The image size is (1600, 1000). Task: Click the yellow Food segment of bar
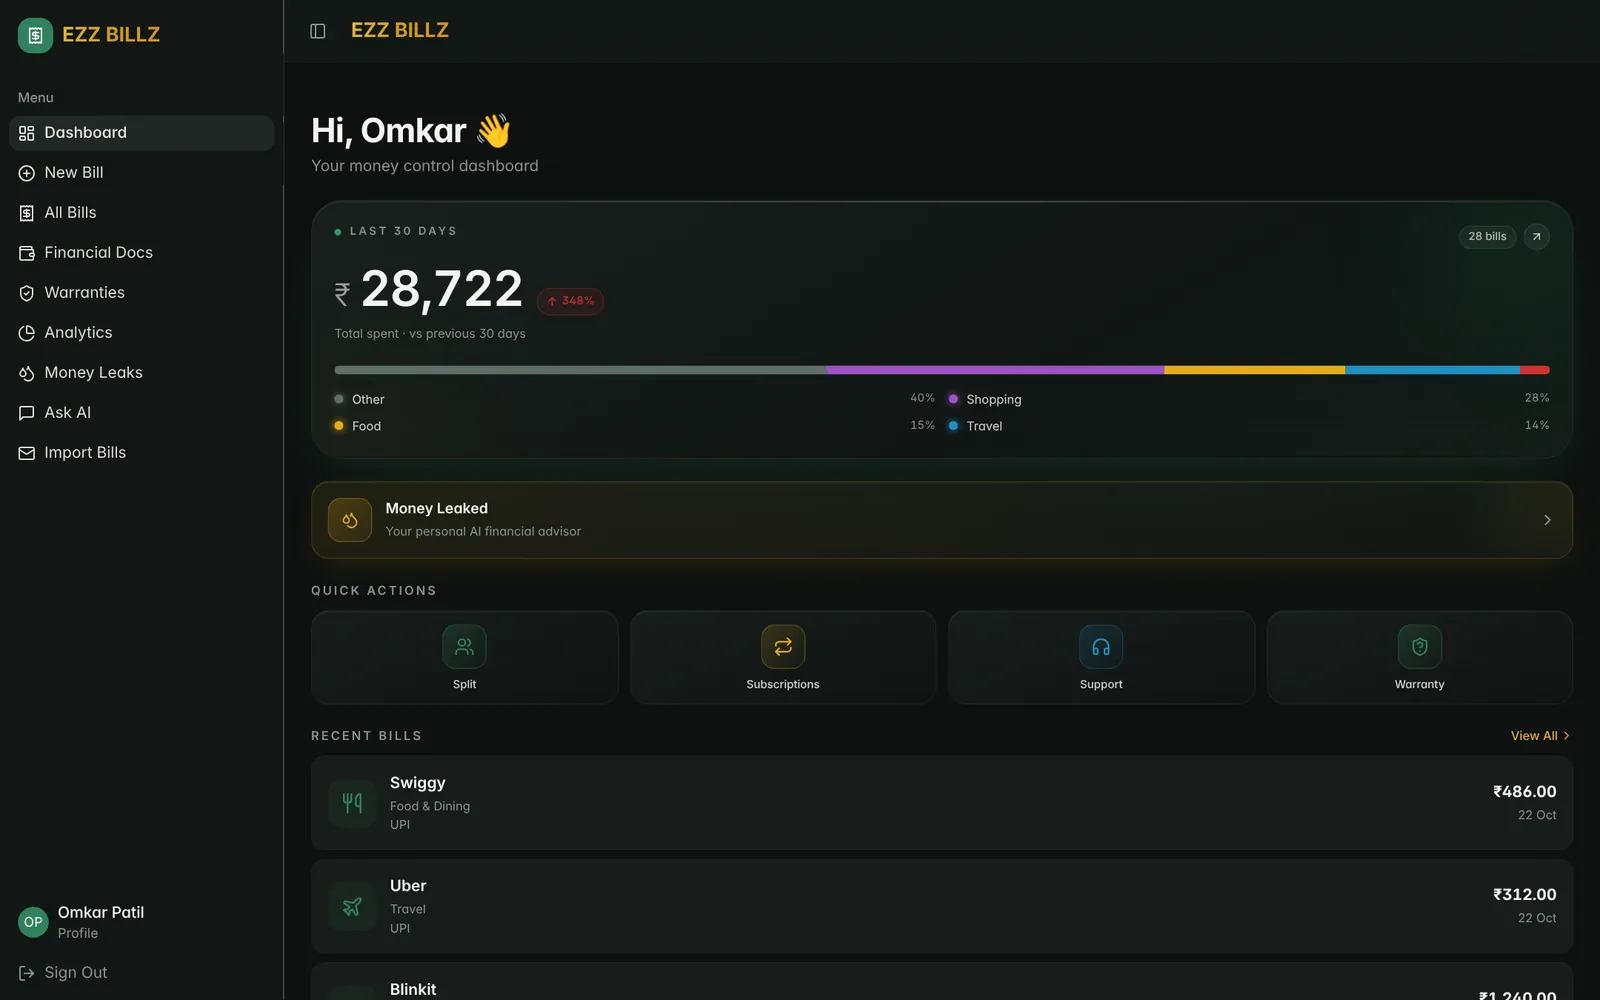[x=1254, y=370]
